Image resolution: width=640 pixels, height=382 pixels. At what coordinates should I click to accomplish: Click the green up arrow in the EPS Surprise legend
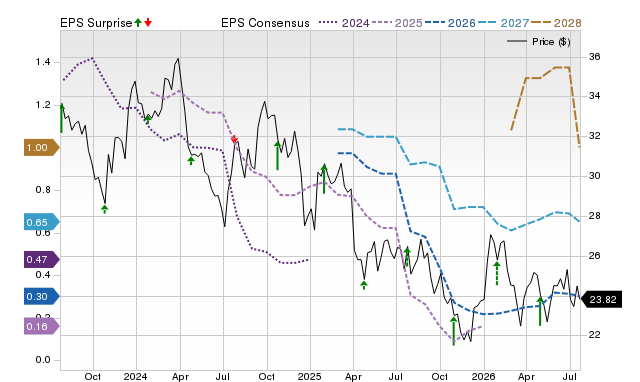pyautogui.click(x=138, y=22)
